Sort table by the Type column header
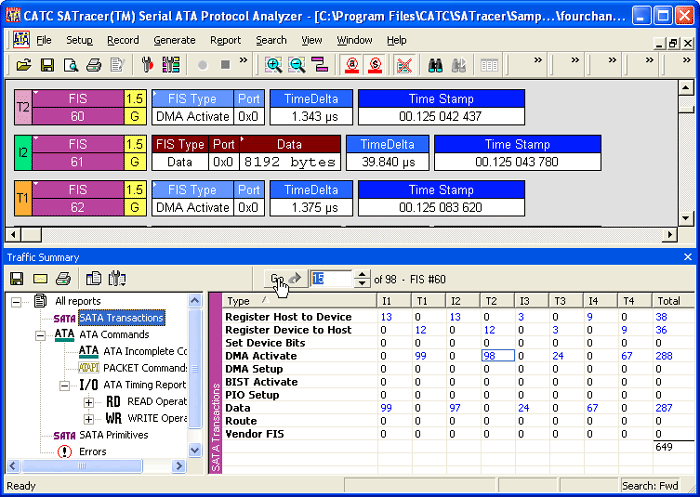This screenshot has height=497, width=700. click(299, 301)
